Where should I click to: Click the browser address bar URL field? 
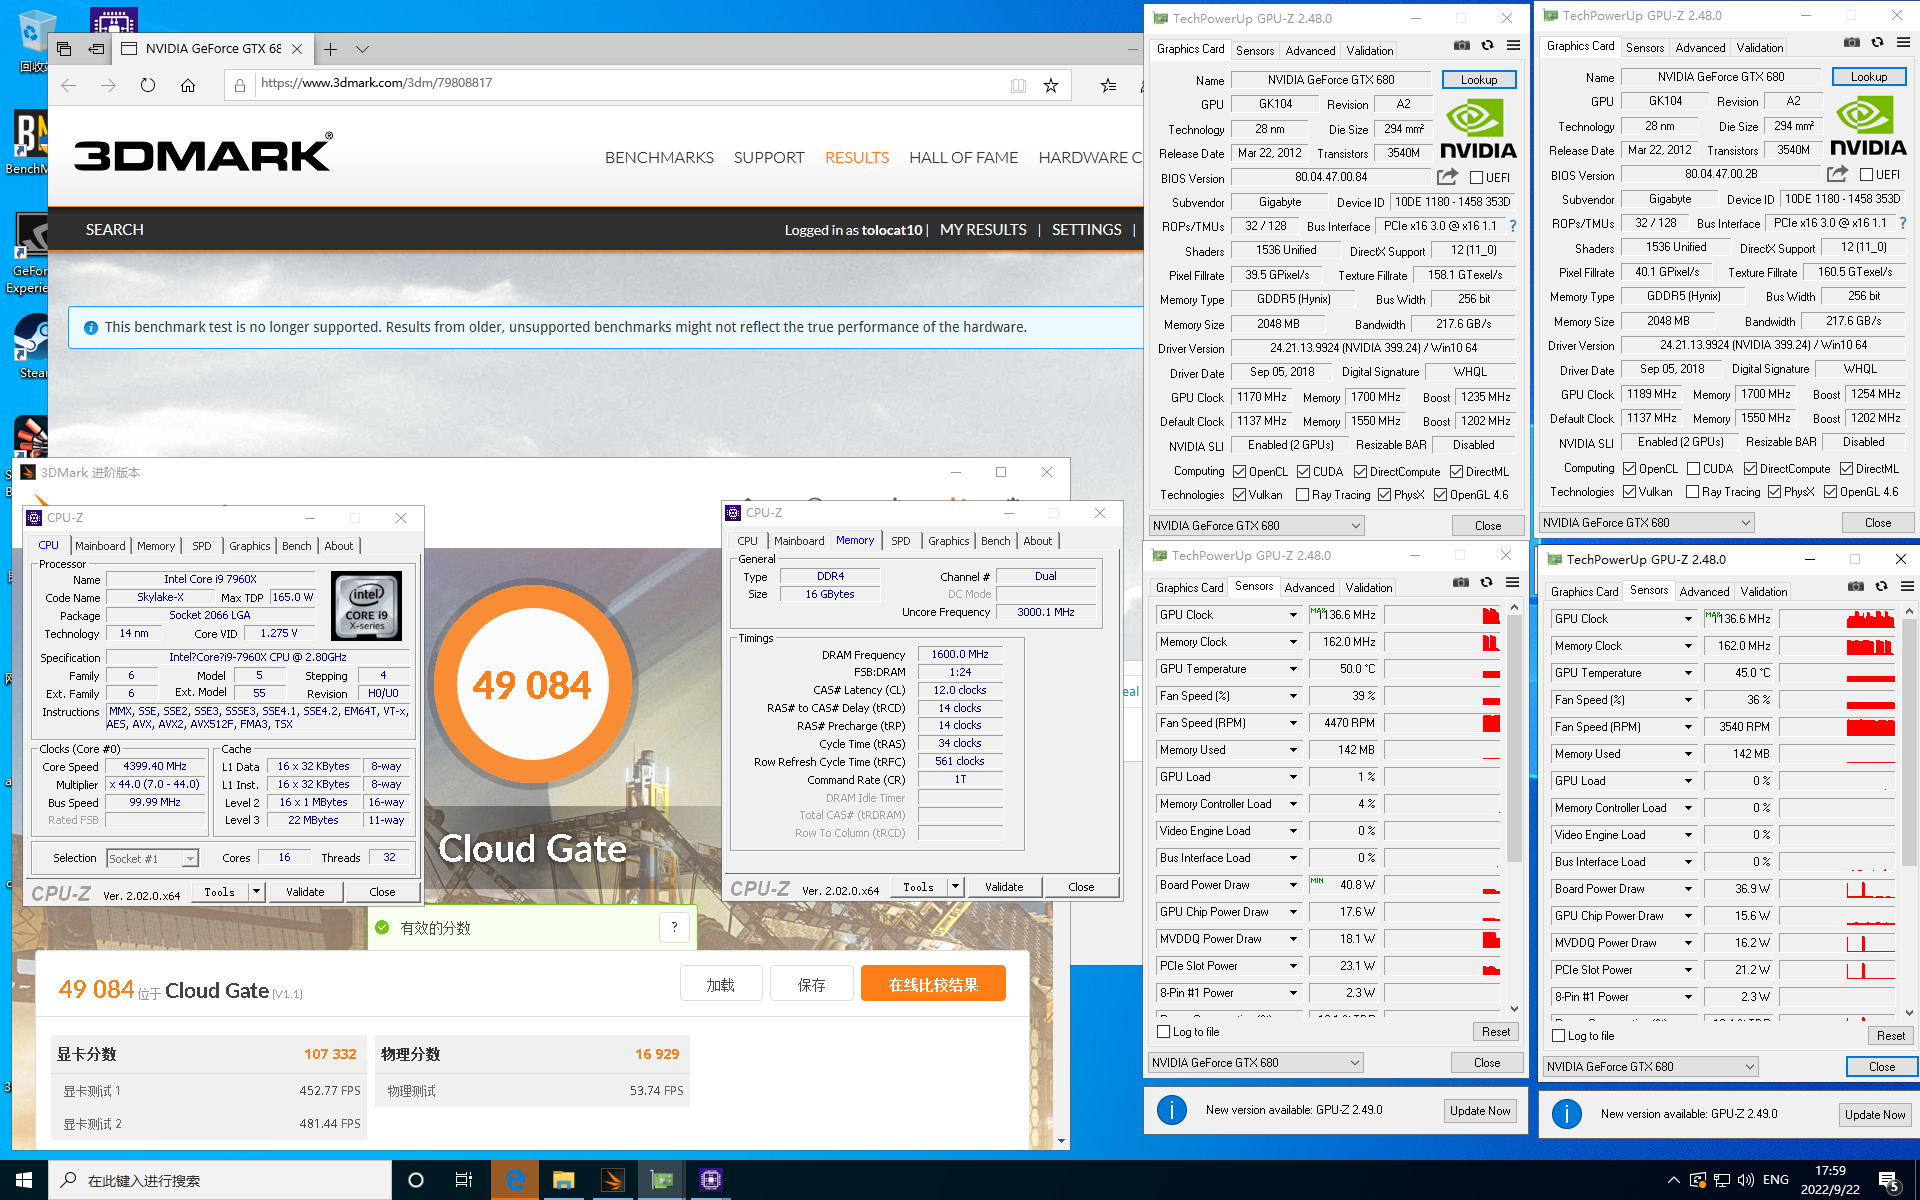[x=630, y=84]
